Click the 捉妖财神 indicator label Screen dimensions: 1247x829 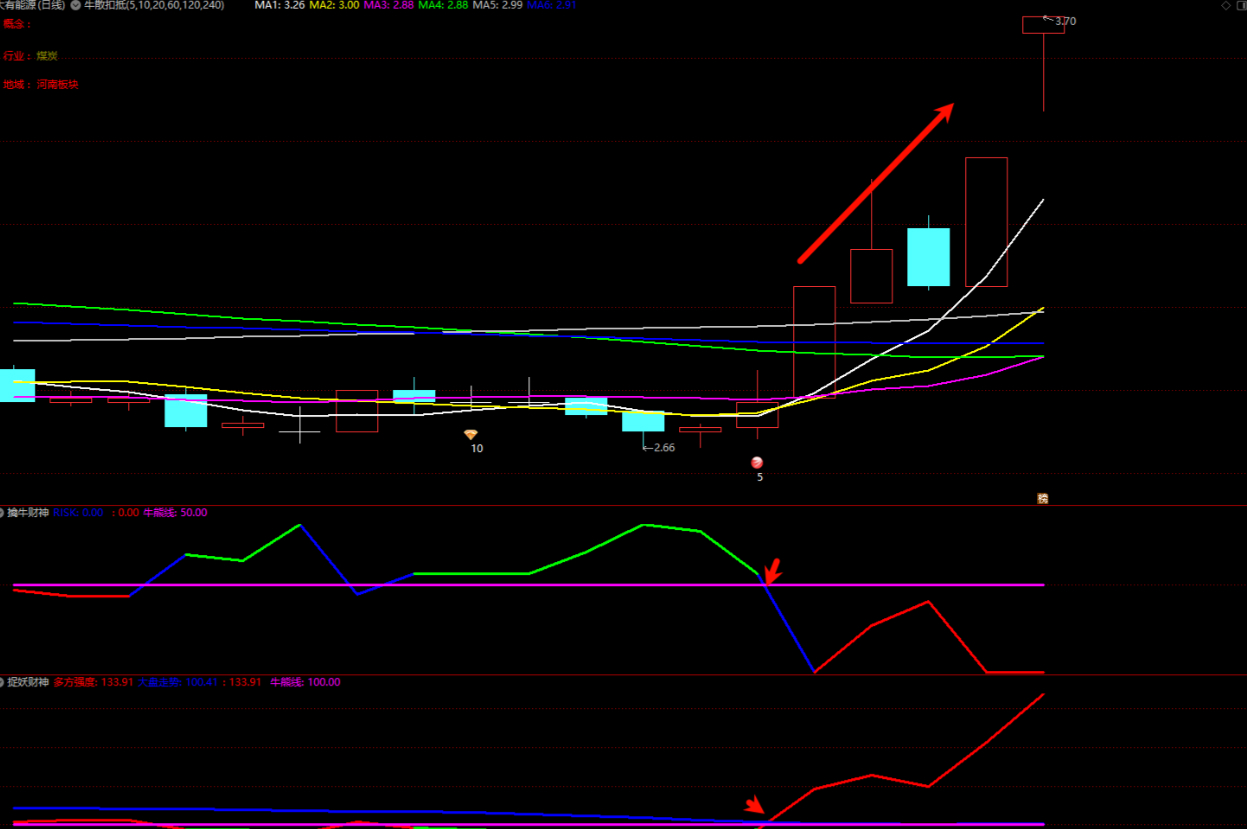tap(28, 682)
